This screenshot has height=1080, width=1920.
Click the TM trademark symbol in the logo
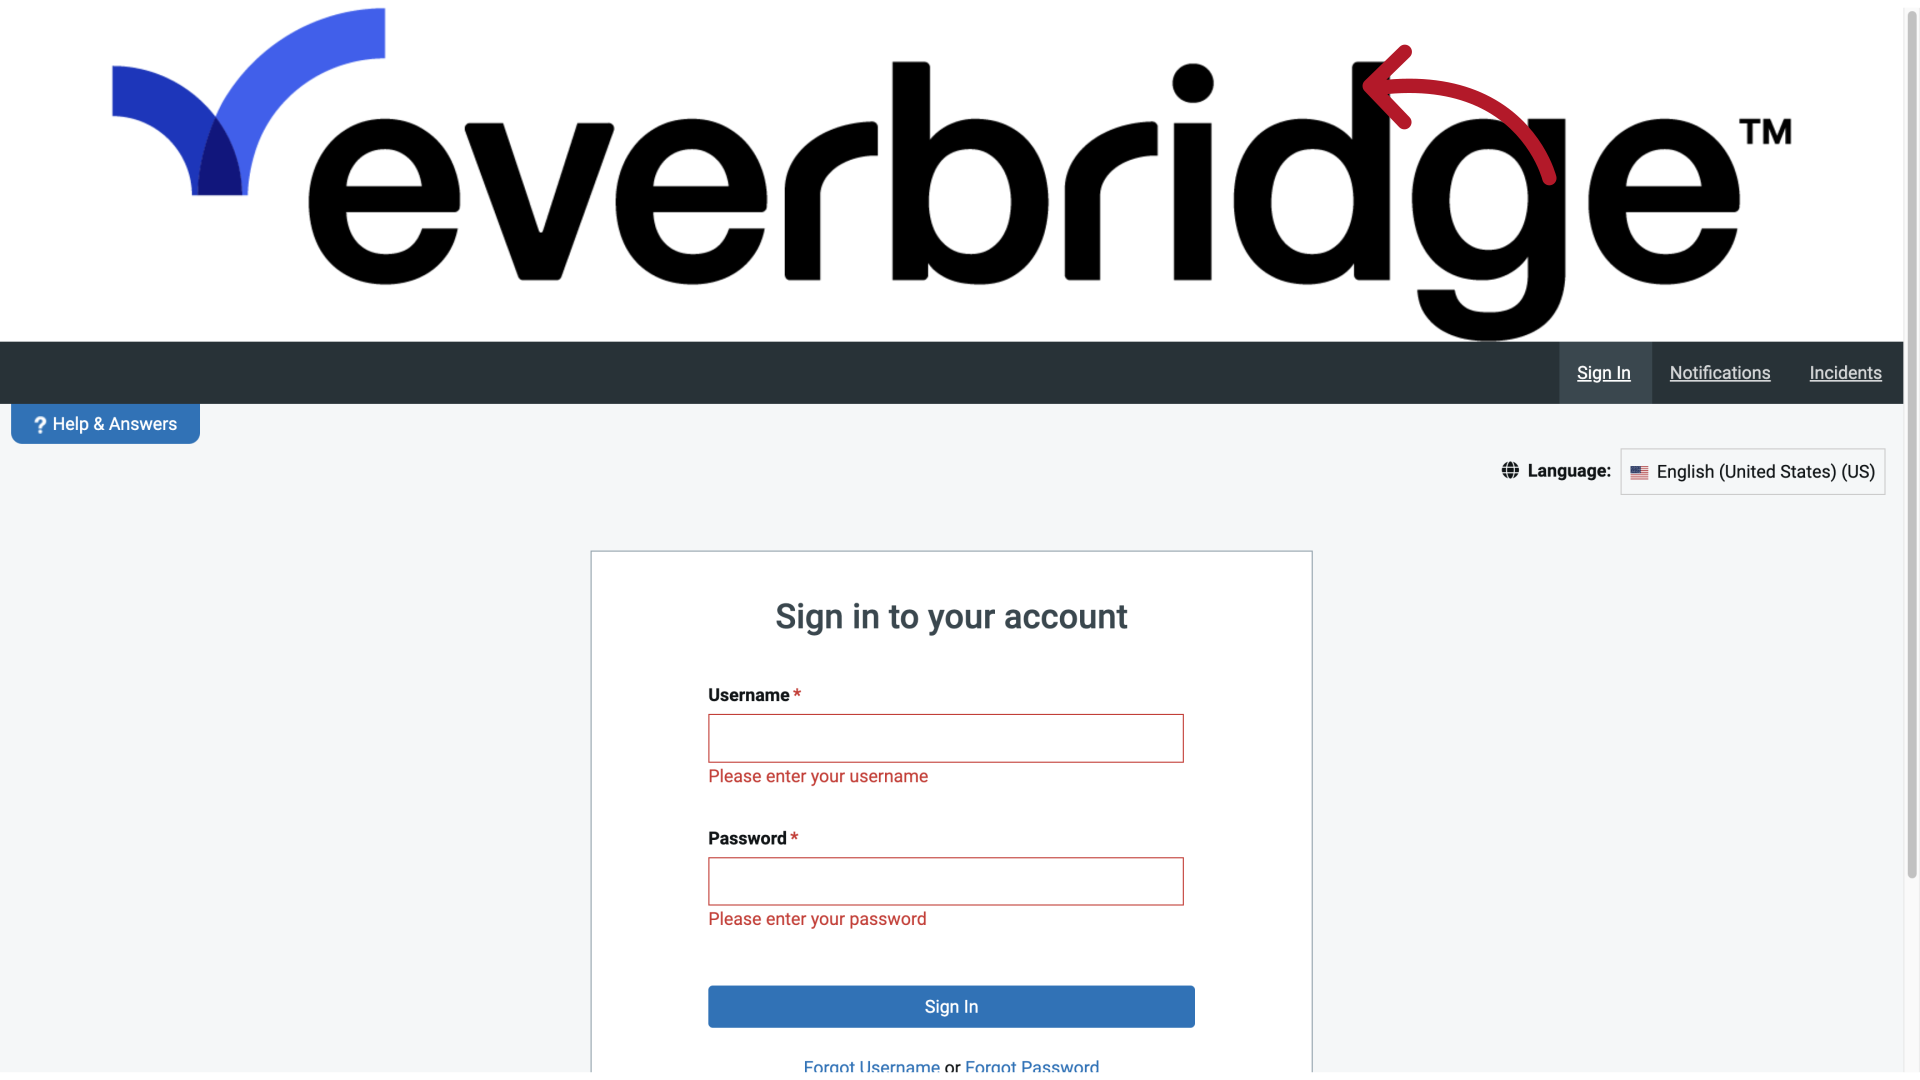pos(1765,132)
